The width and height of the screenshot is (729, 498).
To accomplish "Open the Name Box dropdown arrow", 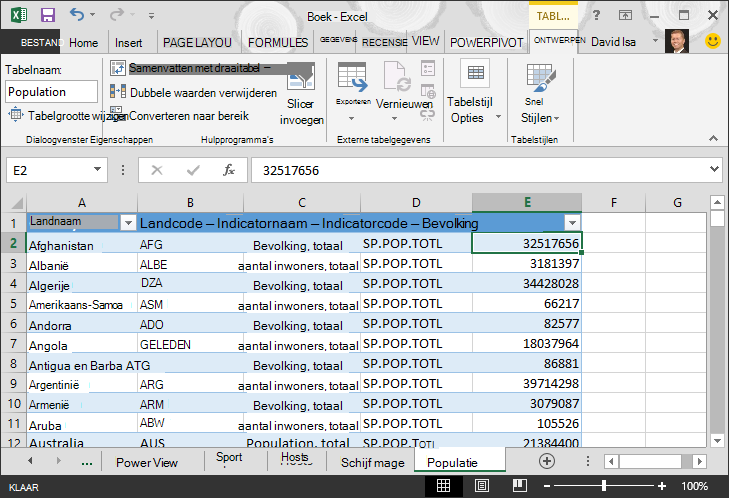I will (x=97, y=169).
